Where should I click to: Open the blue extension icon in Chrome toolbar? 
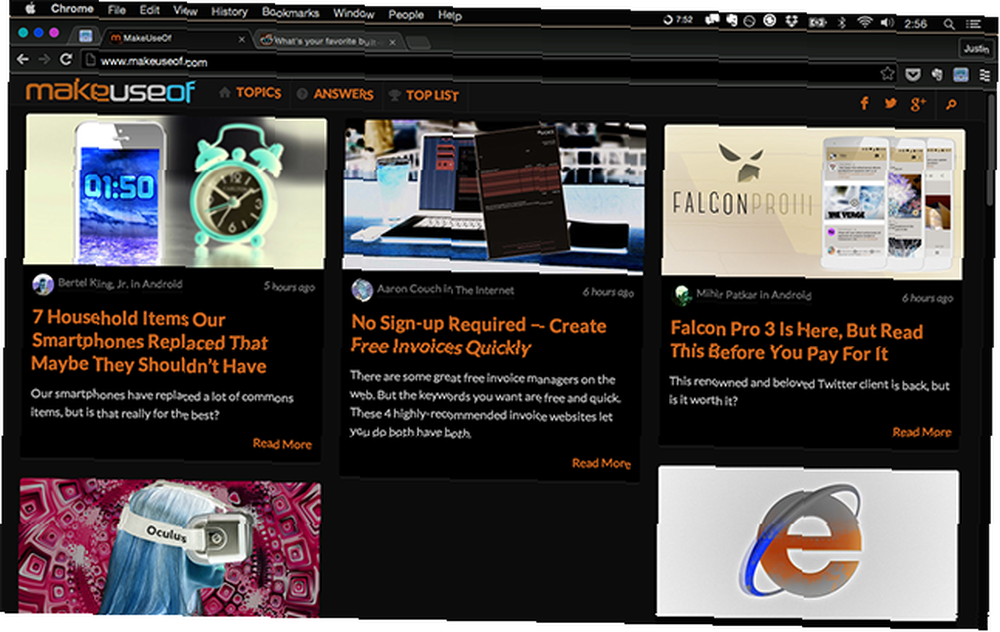click(x=960, y=75)
